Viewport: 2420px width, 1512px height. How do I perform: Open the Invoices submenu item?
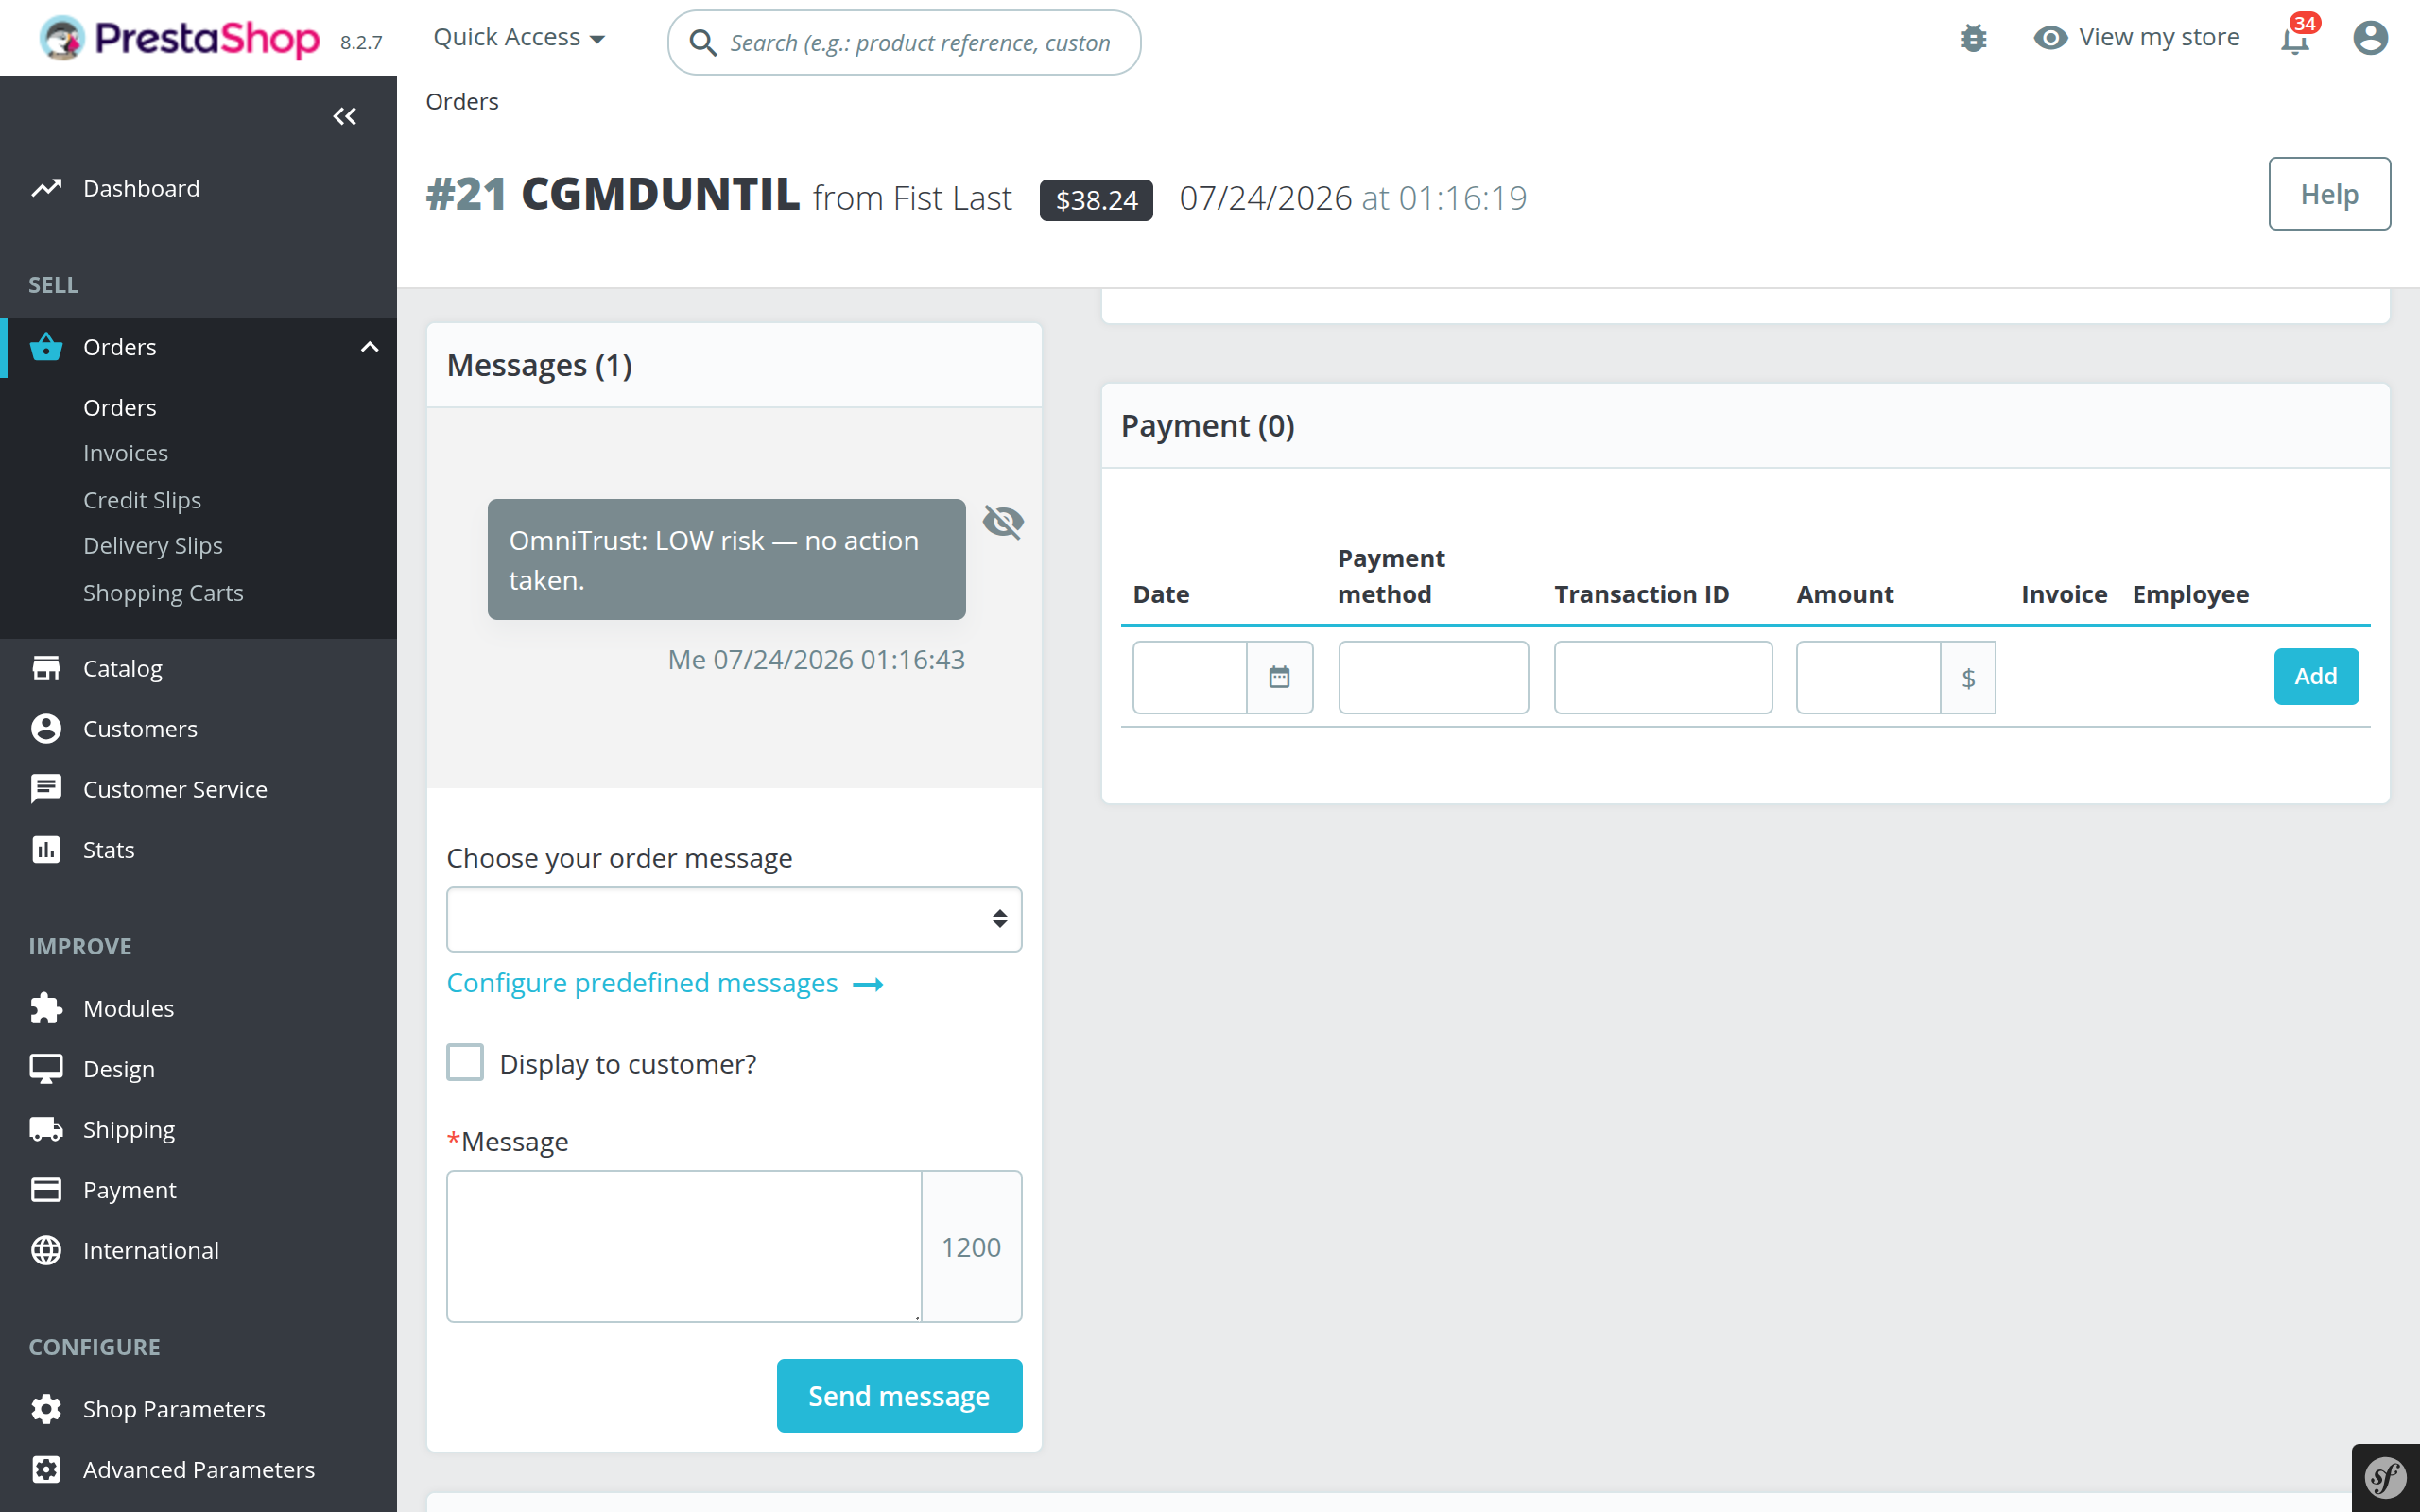click(x=126, y=453)
